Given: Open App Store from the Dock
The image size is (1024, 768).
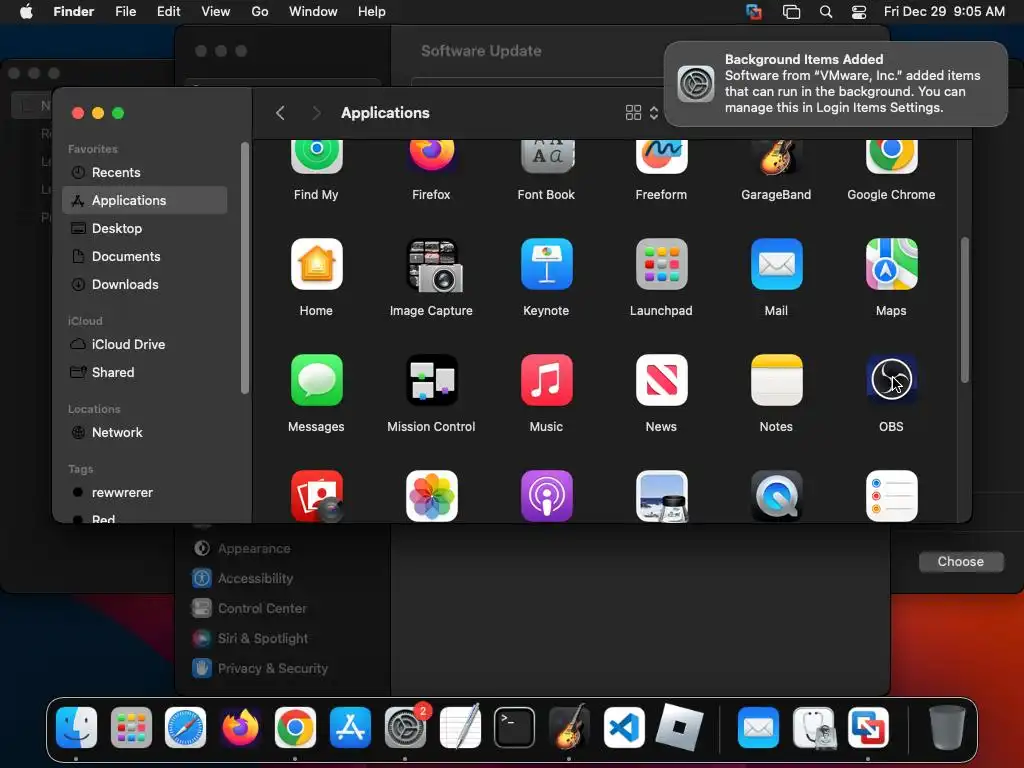Looking at the screenshot, I should pyautogui.click(x=350, y=728).
